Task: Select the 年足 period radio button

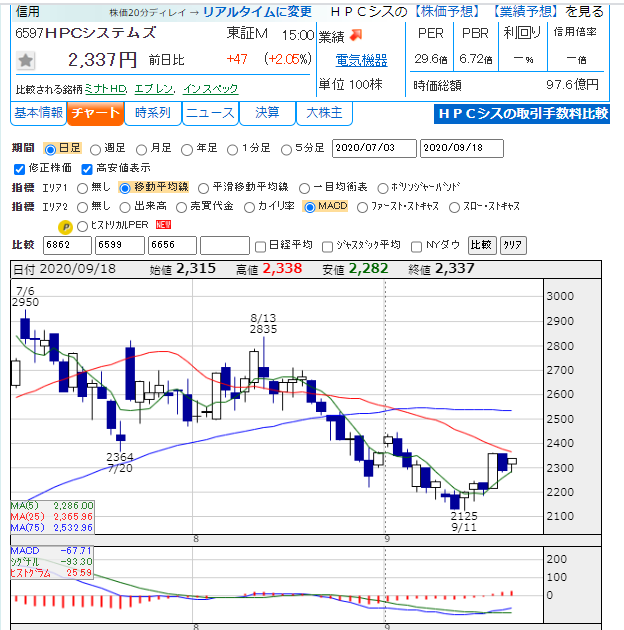Action: (187, 150)
